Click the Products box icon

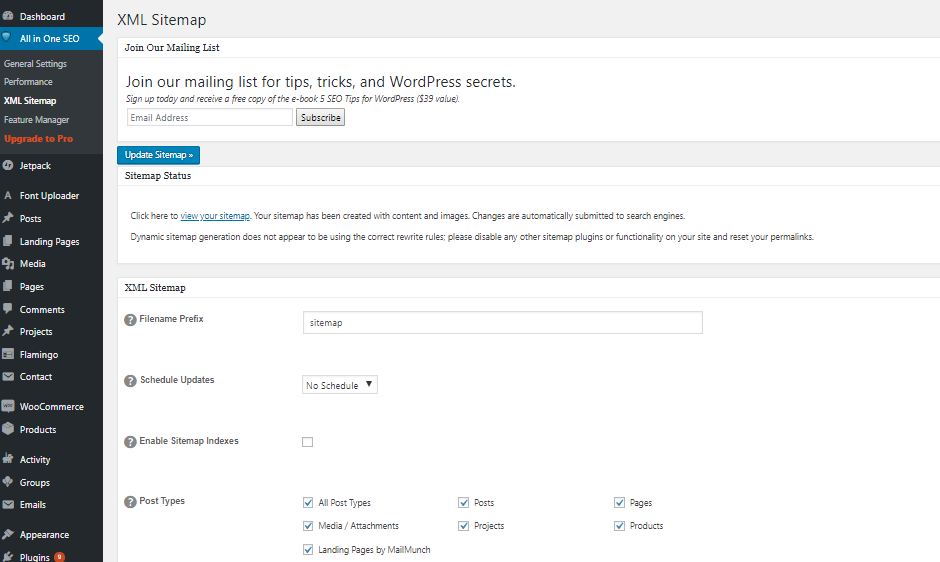pos(8,429)
